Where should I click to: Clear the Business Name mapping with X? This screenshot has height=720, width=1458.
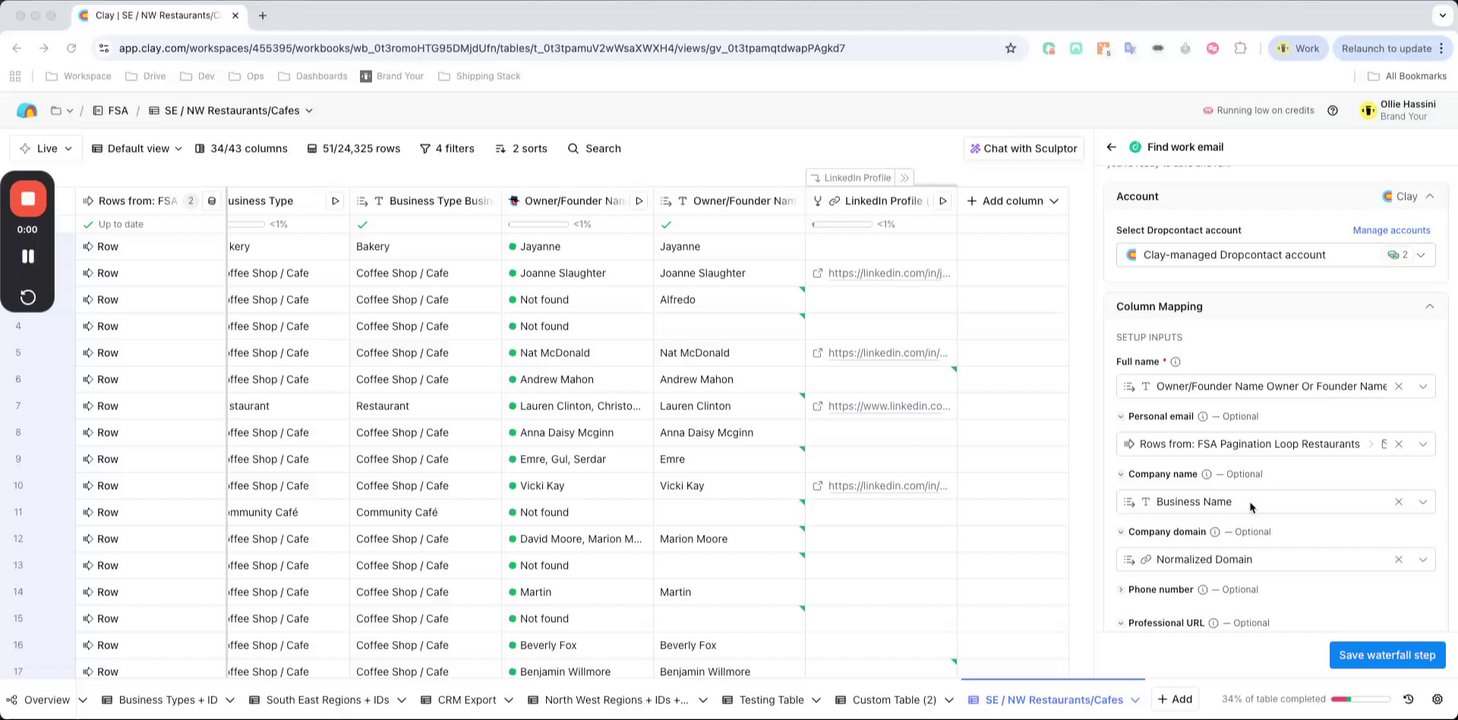[x=1398, y=502]
